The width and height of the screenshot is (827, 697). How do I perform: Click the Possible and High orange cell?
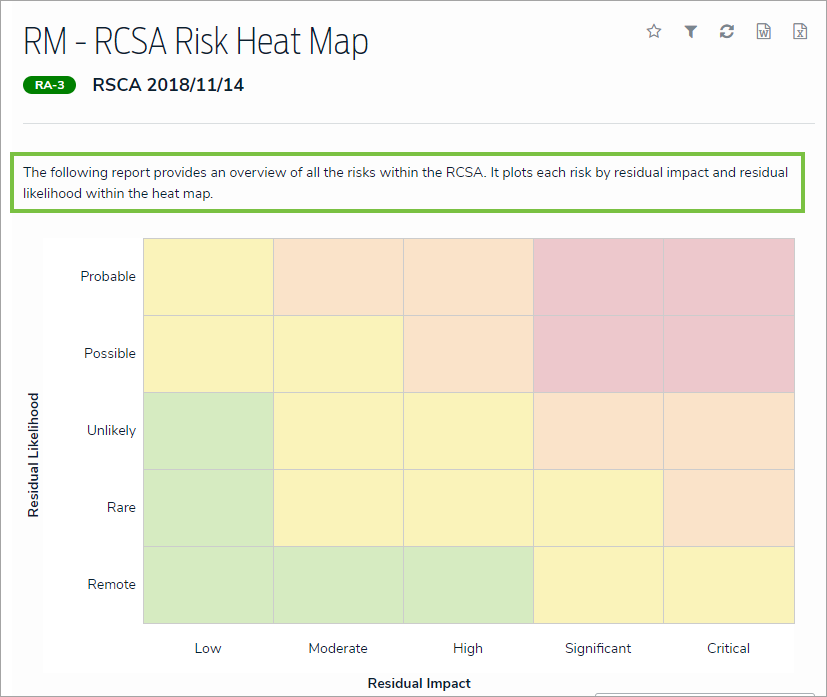[x=468, y=354]
